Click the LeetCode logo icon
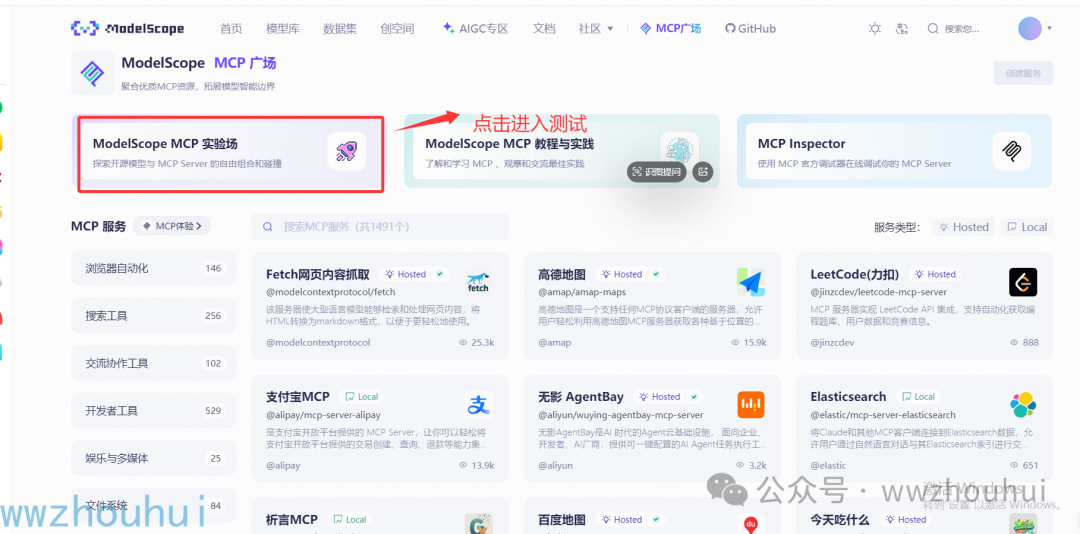1080x534 pixels. tap(1023, 282)
